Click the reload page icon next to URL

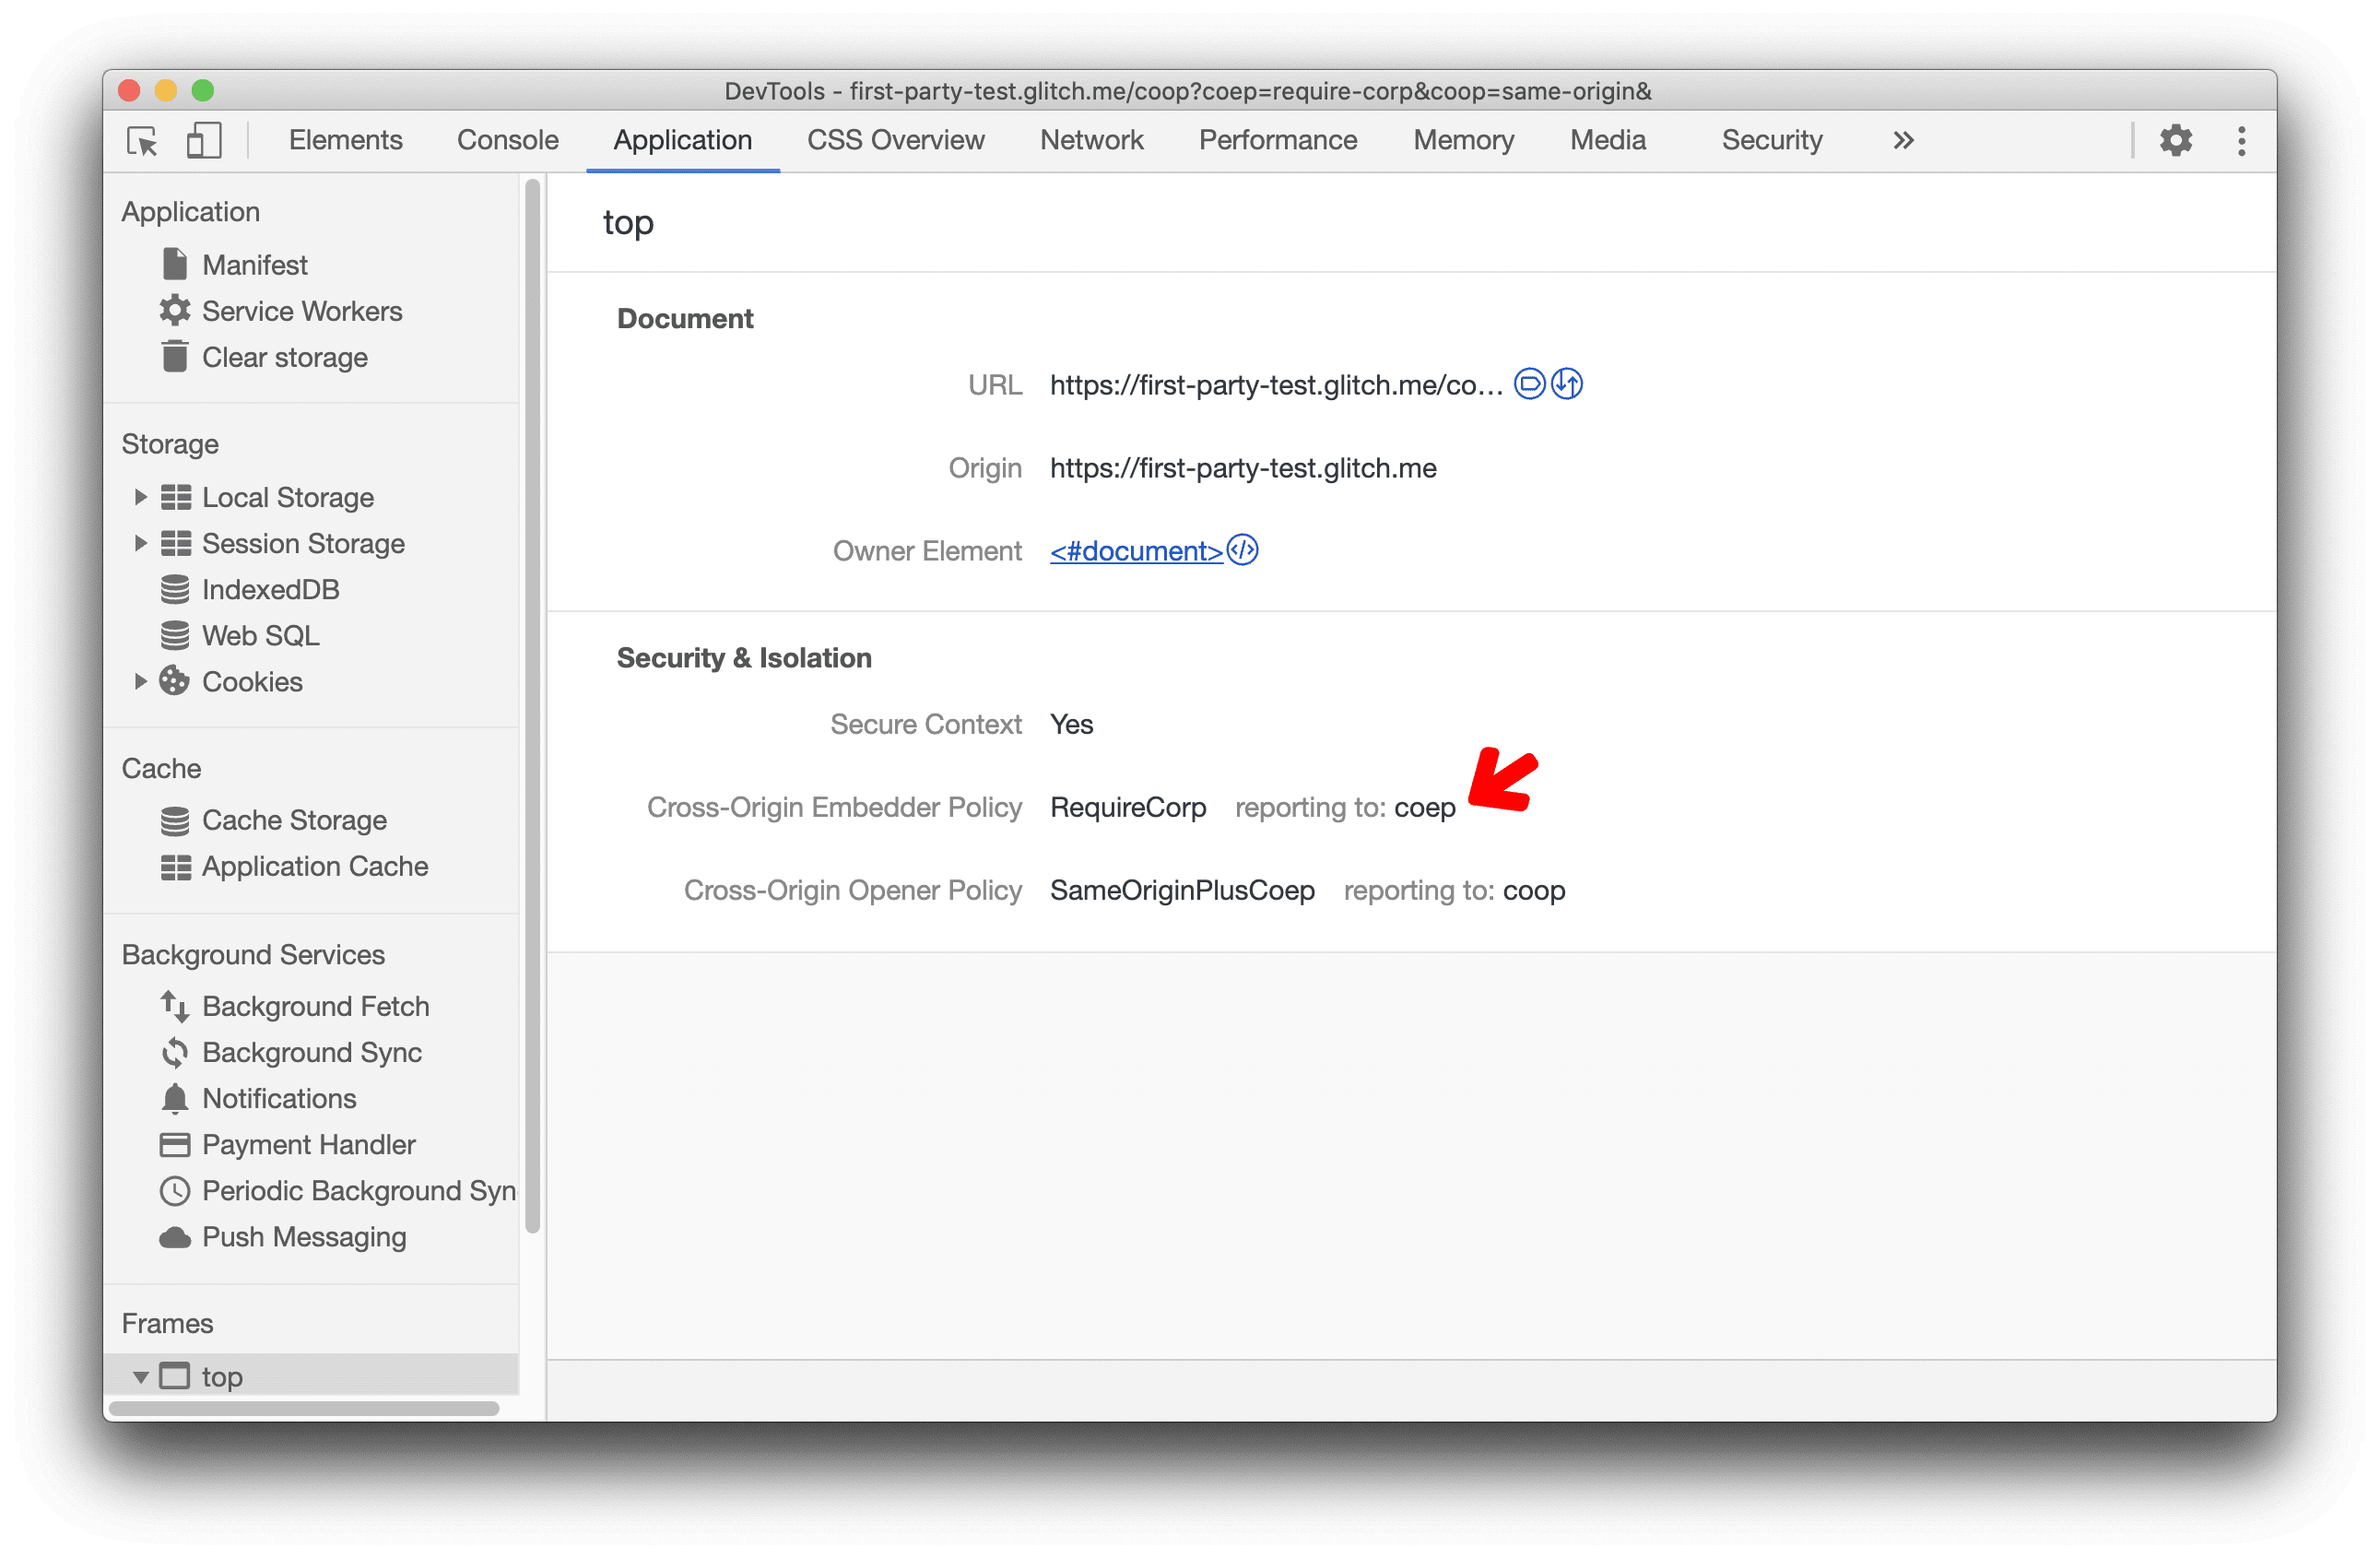tap(1568, 384)
